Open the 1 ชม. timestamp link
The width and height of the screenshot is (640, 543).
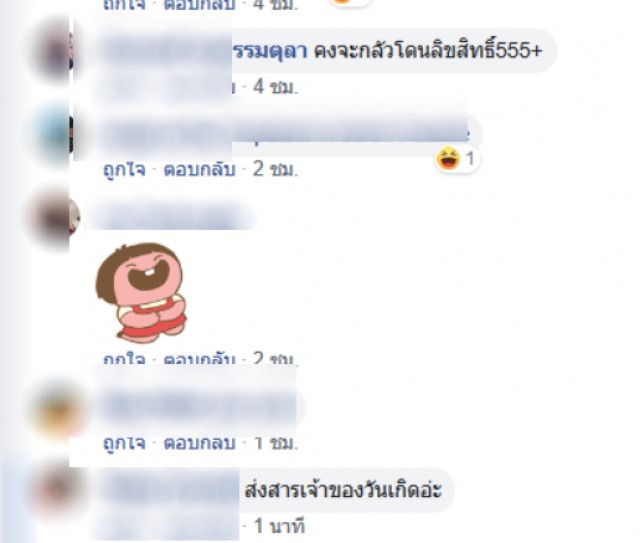[275, 443]
